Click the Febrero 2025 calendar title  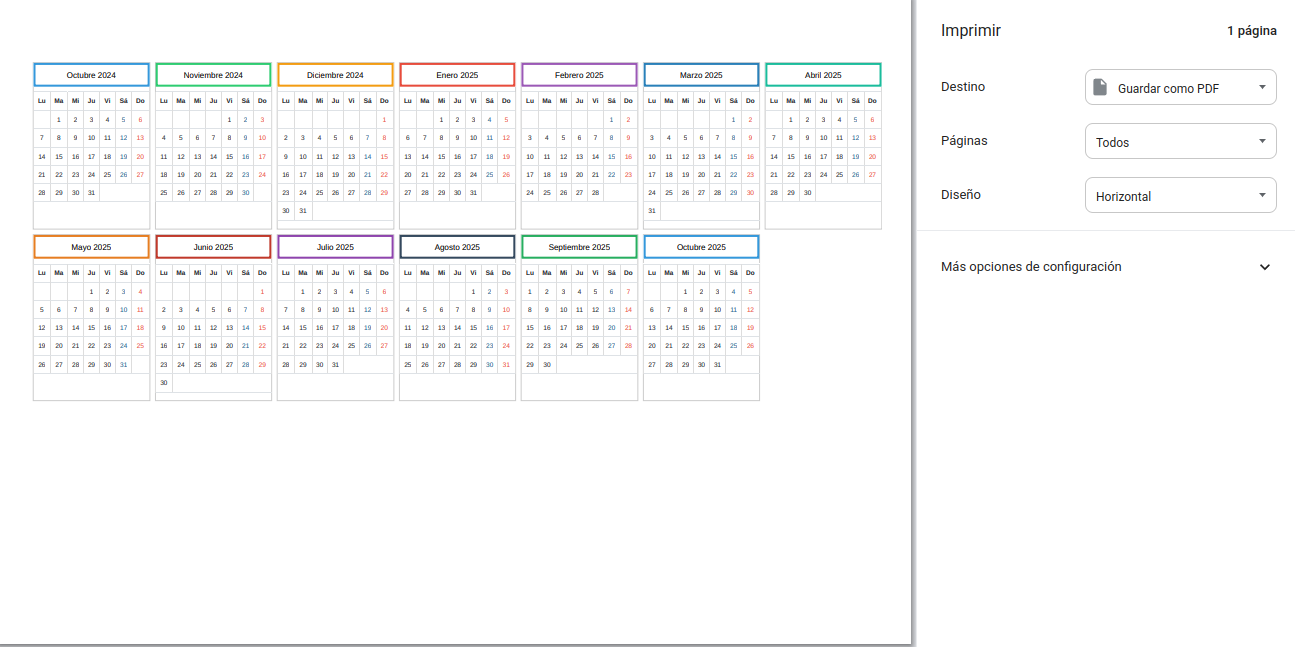579,75
